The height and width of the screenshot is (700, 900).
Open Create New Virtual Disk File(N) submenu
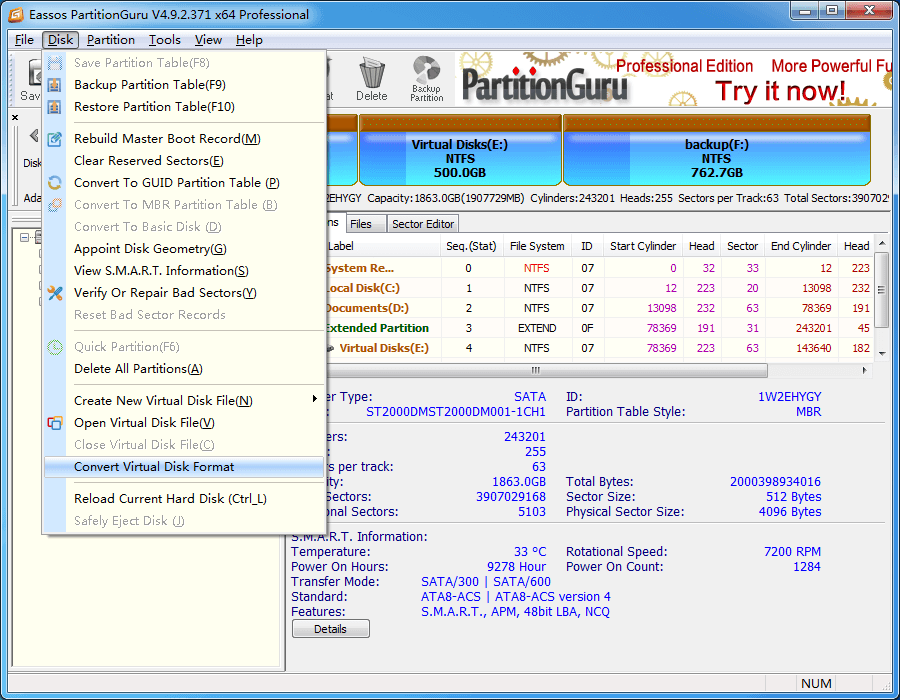click(184, 401)
